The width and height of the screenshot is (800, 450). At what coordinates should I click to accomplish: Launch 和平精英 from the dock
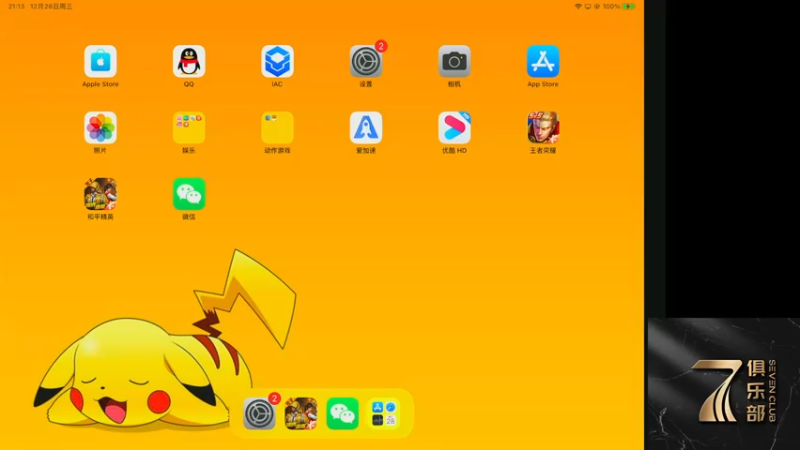pyautogui.click(x=301, y=414)
